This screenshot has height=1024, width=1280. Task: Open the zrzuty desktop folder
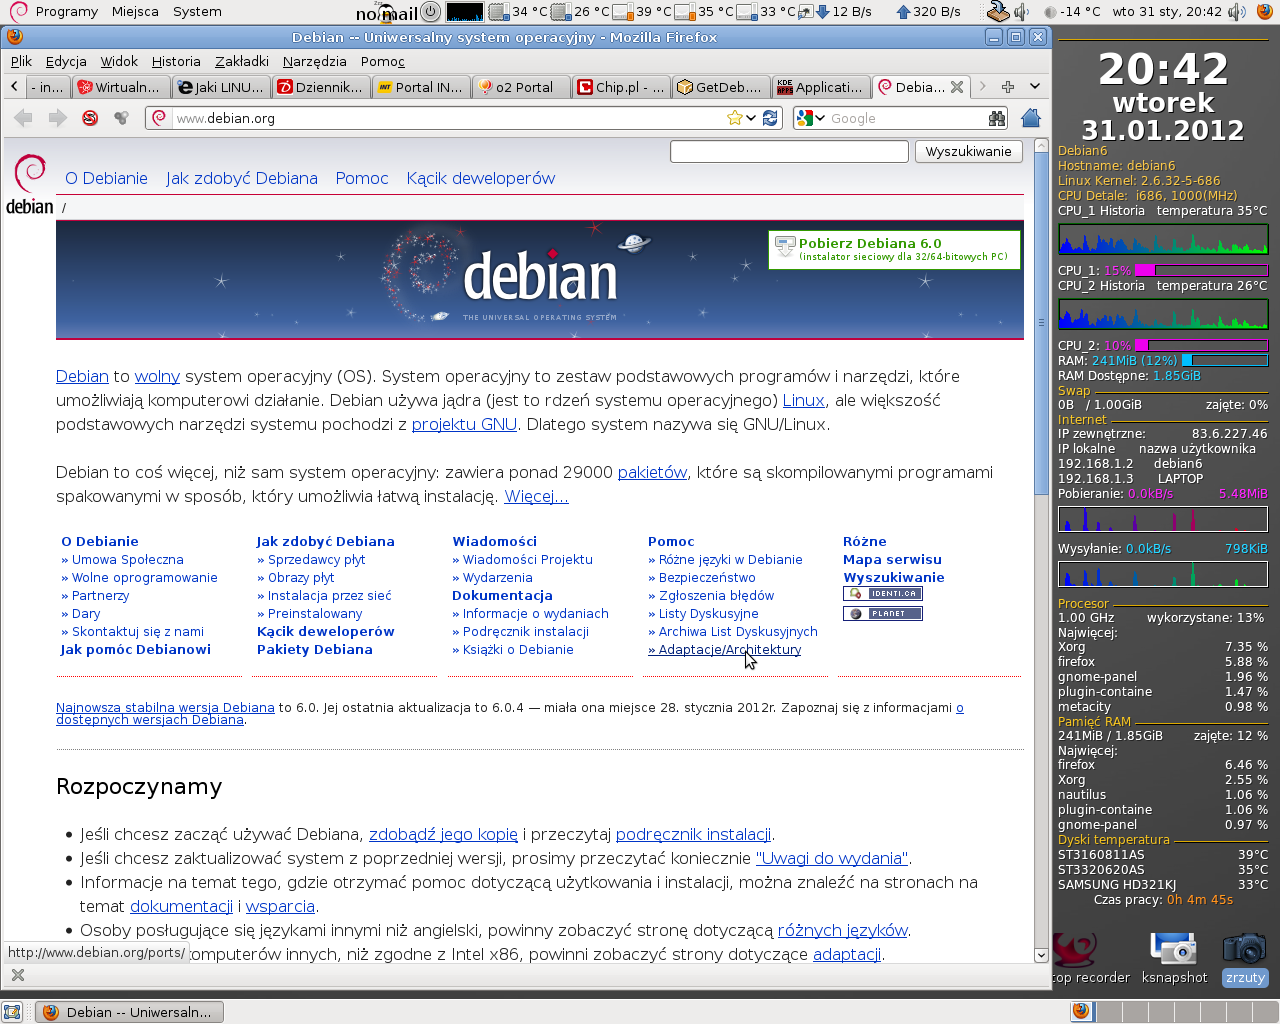click(x=1245, y=957)
